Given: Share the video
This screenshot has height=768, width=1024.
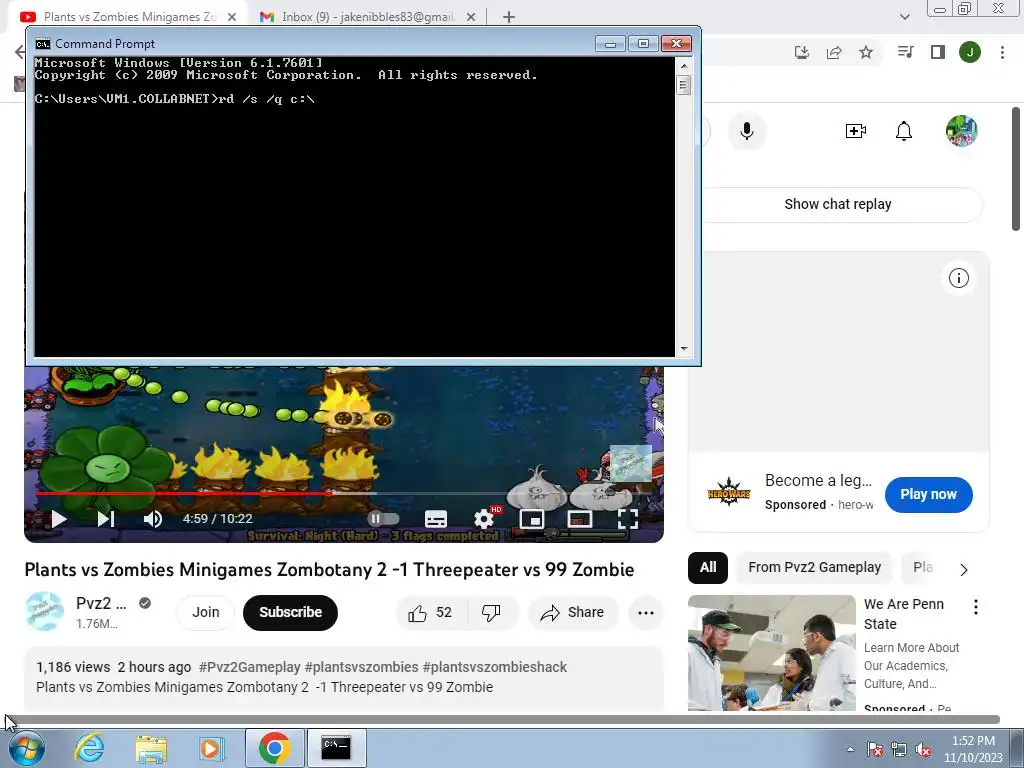Looking at the screenshot, I should click(572, 613).
